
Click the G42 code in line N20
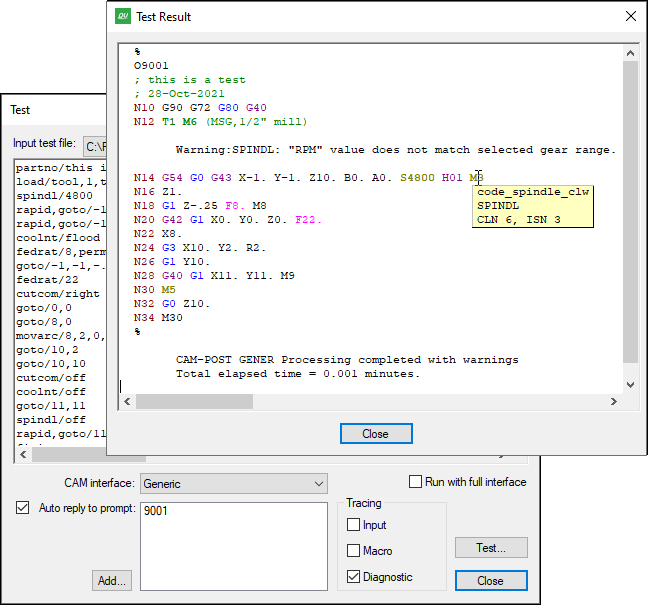(x=172, y=220)
